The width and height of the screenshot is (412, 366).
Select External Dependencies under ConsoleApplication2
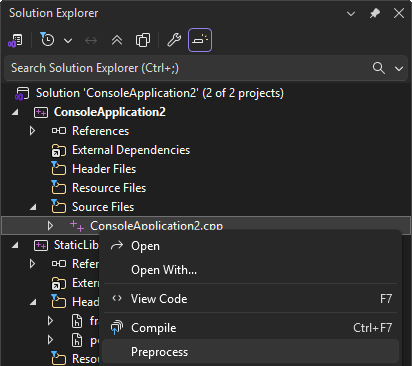click(x=131, y=150)
